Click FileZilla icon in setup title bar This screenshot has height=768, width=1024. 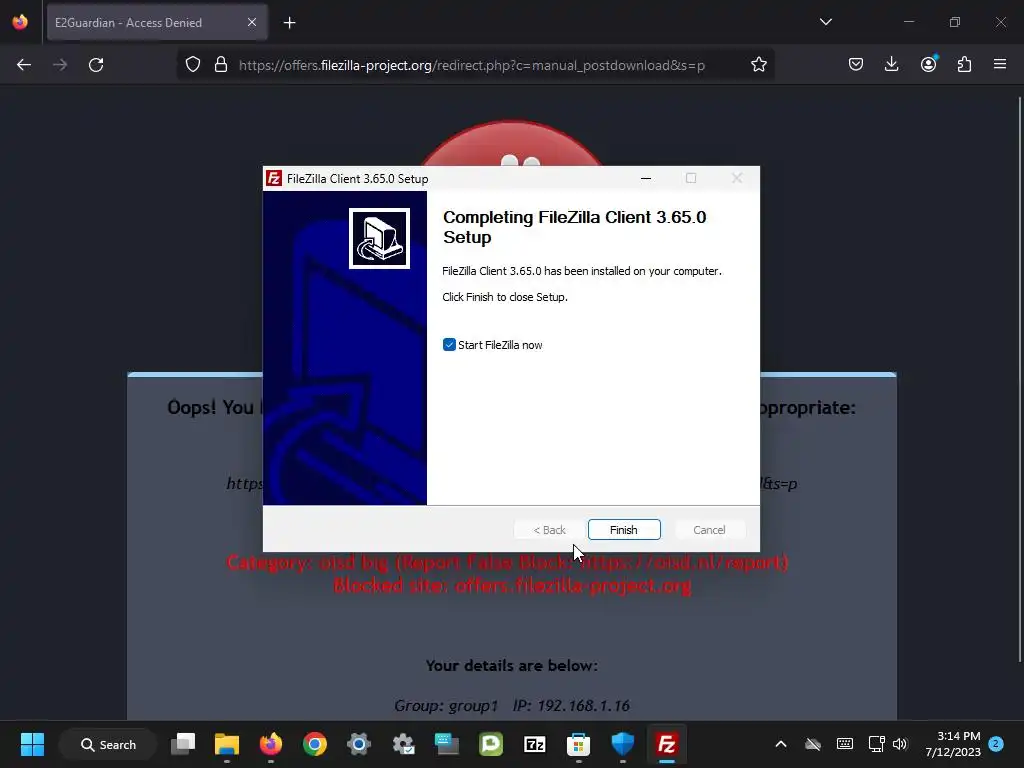click(274, 178)
